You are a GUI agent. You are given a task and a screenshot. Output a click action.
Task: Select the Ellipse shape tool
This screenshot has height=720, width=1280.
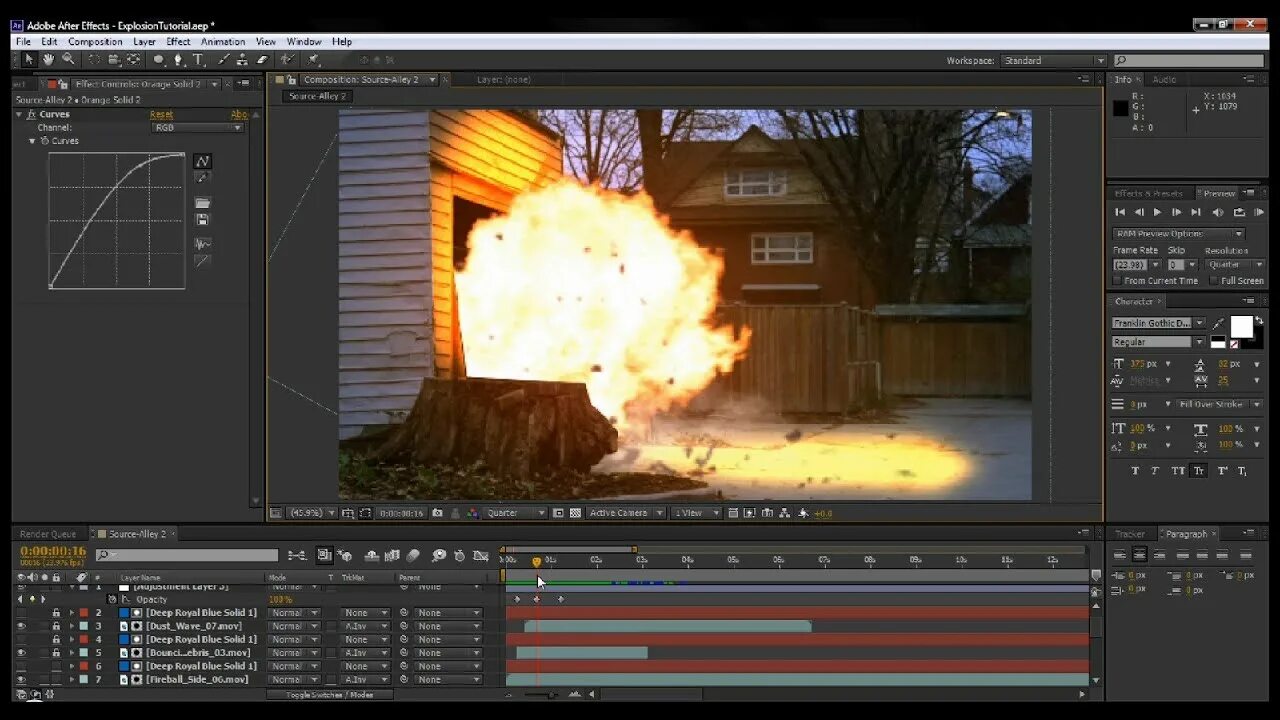click(x=159, y=60)
